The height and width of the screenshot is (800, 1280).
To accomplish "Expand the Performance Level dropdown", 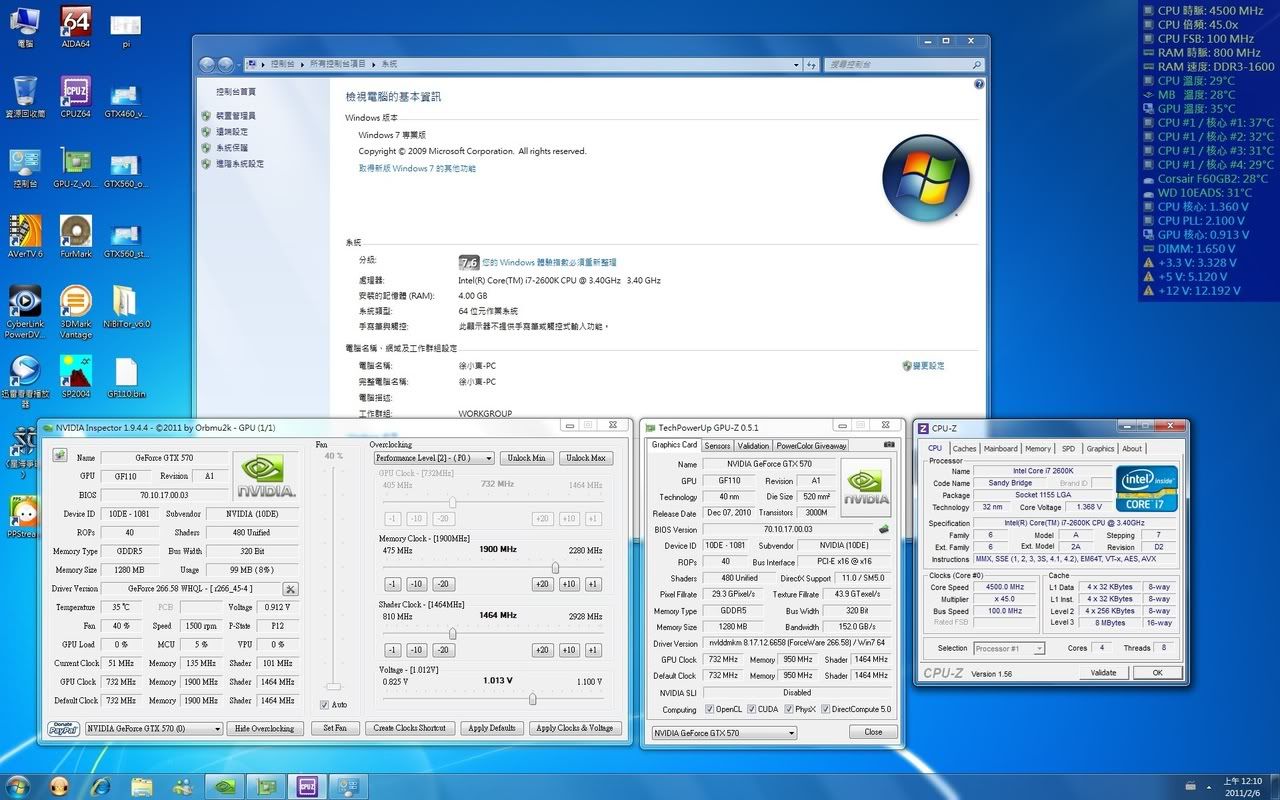I will [x=434, y=458].
